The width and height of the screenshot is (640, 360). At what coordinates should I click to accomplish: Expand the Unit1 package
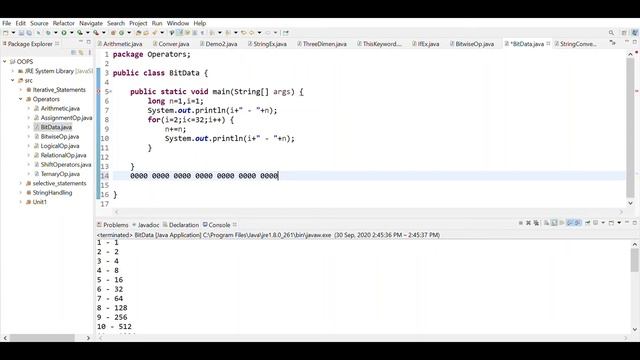click(21, 202)
